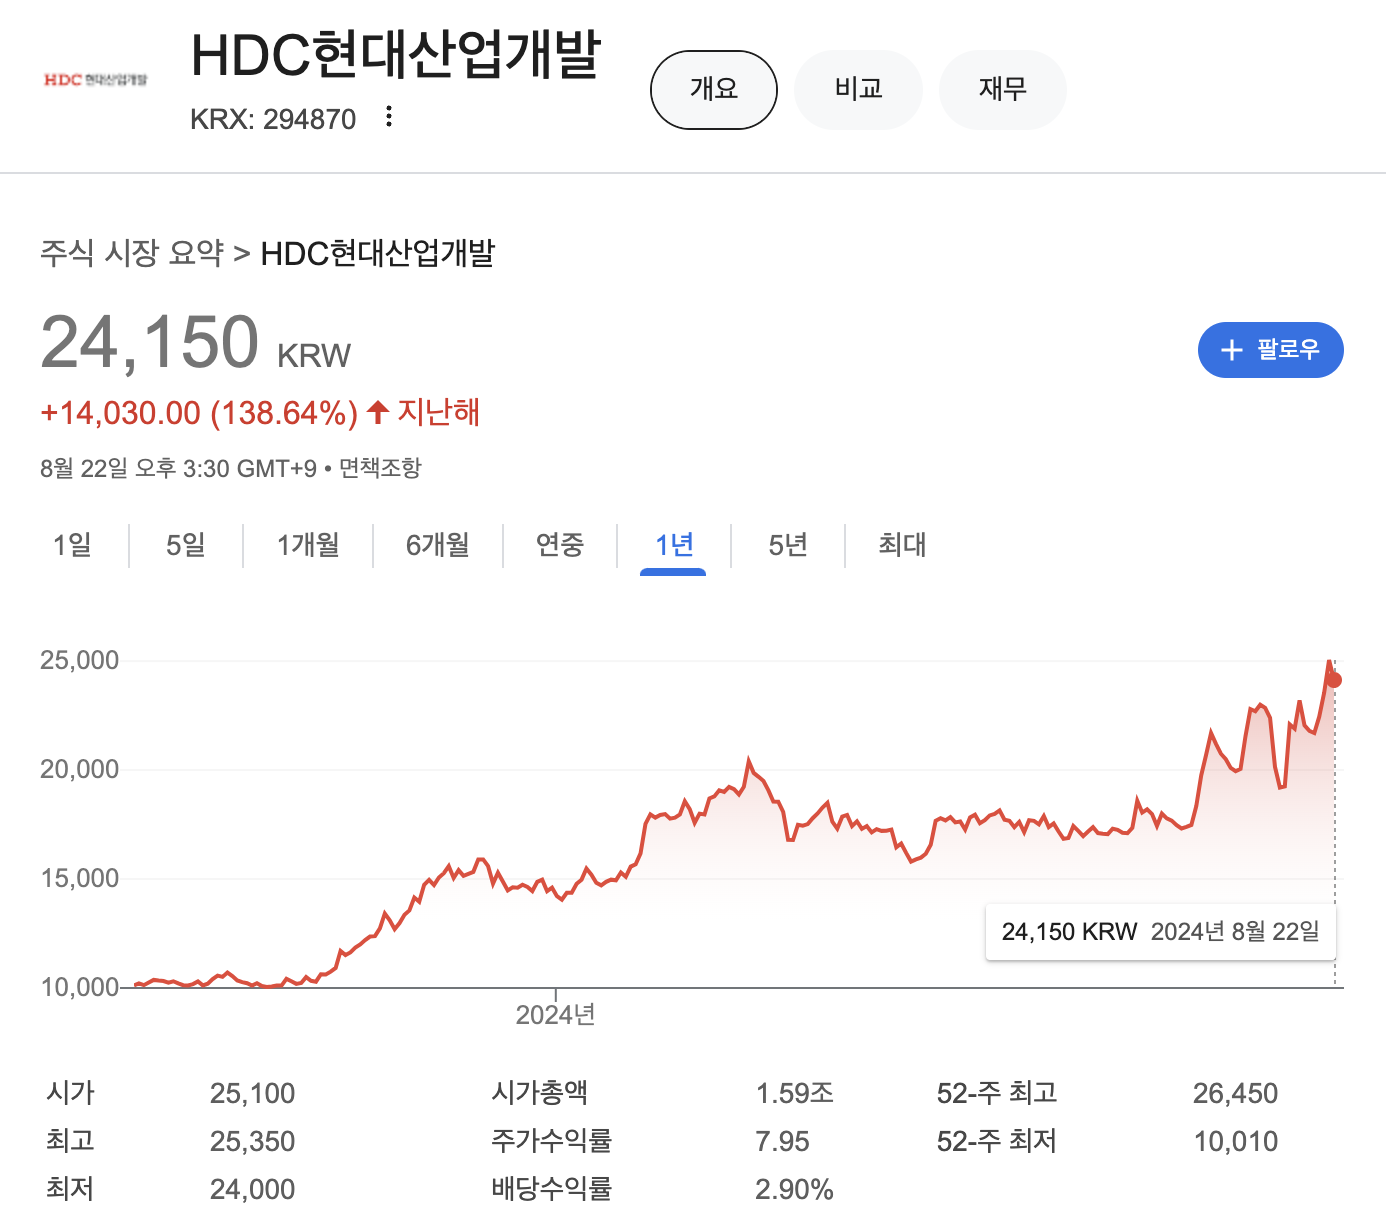Viewport: 1386px width, 1220px height.
Task: Click the 최고 value 25,350
Action: pyautogui.click(x=253, y=1141)
